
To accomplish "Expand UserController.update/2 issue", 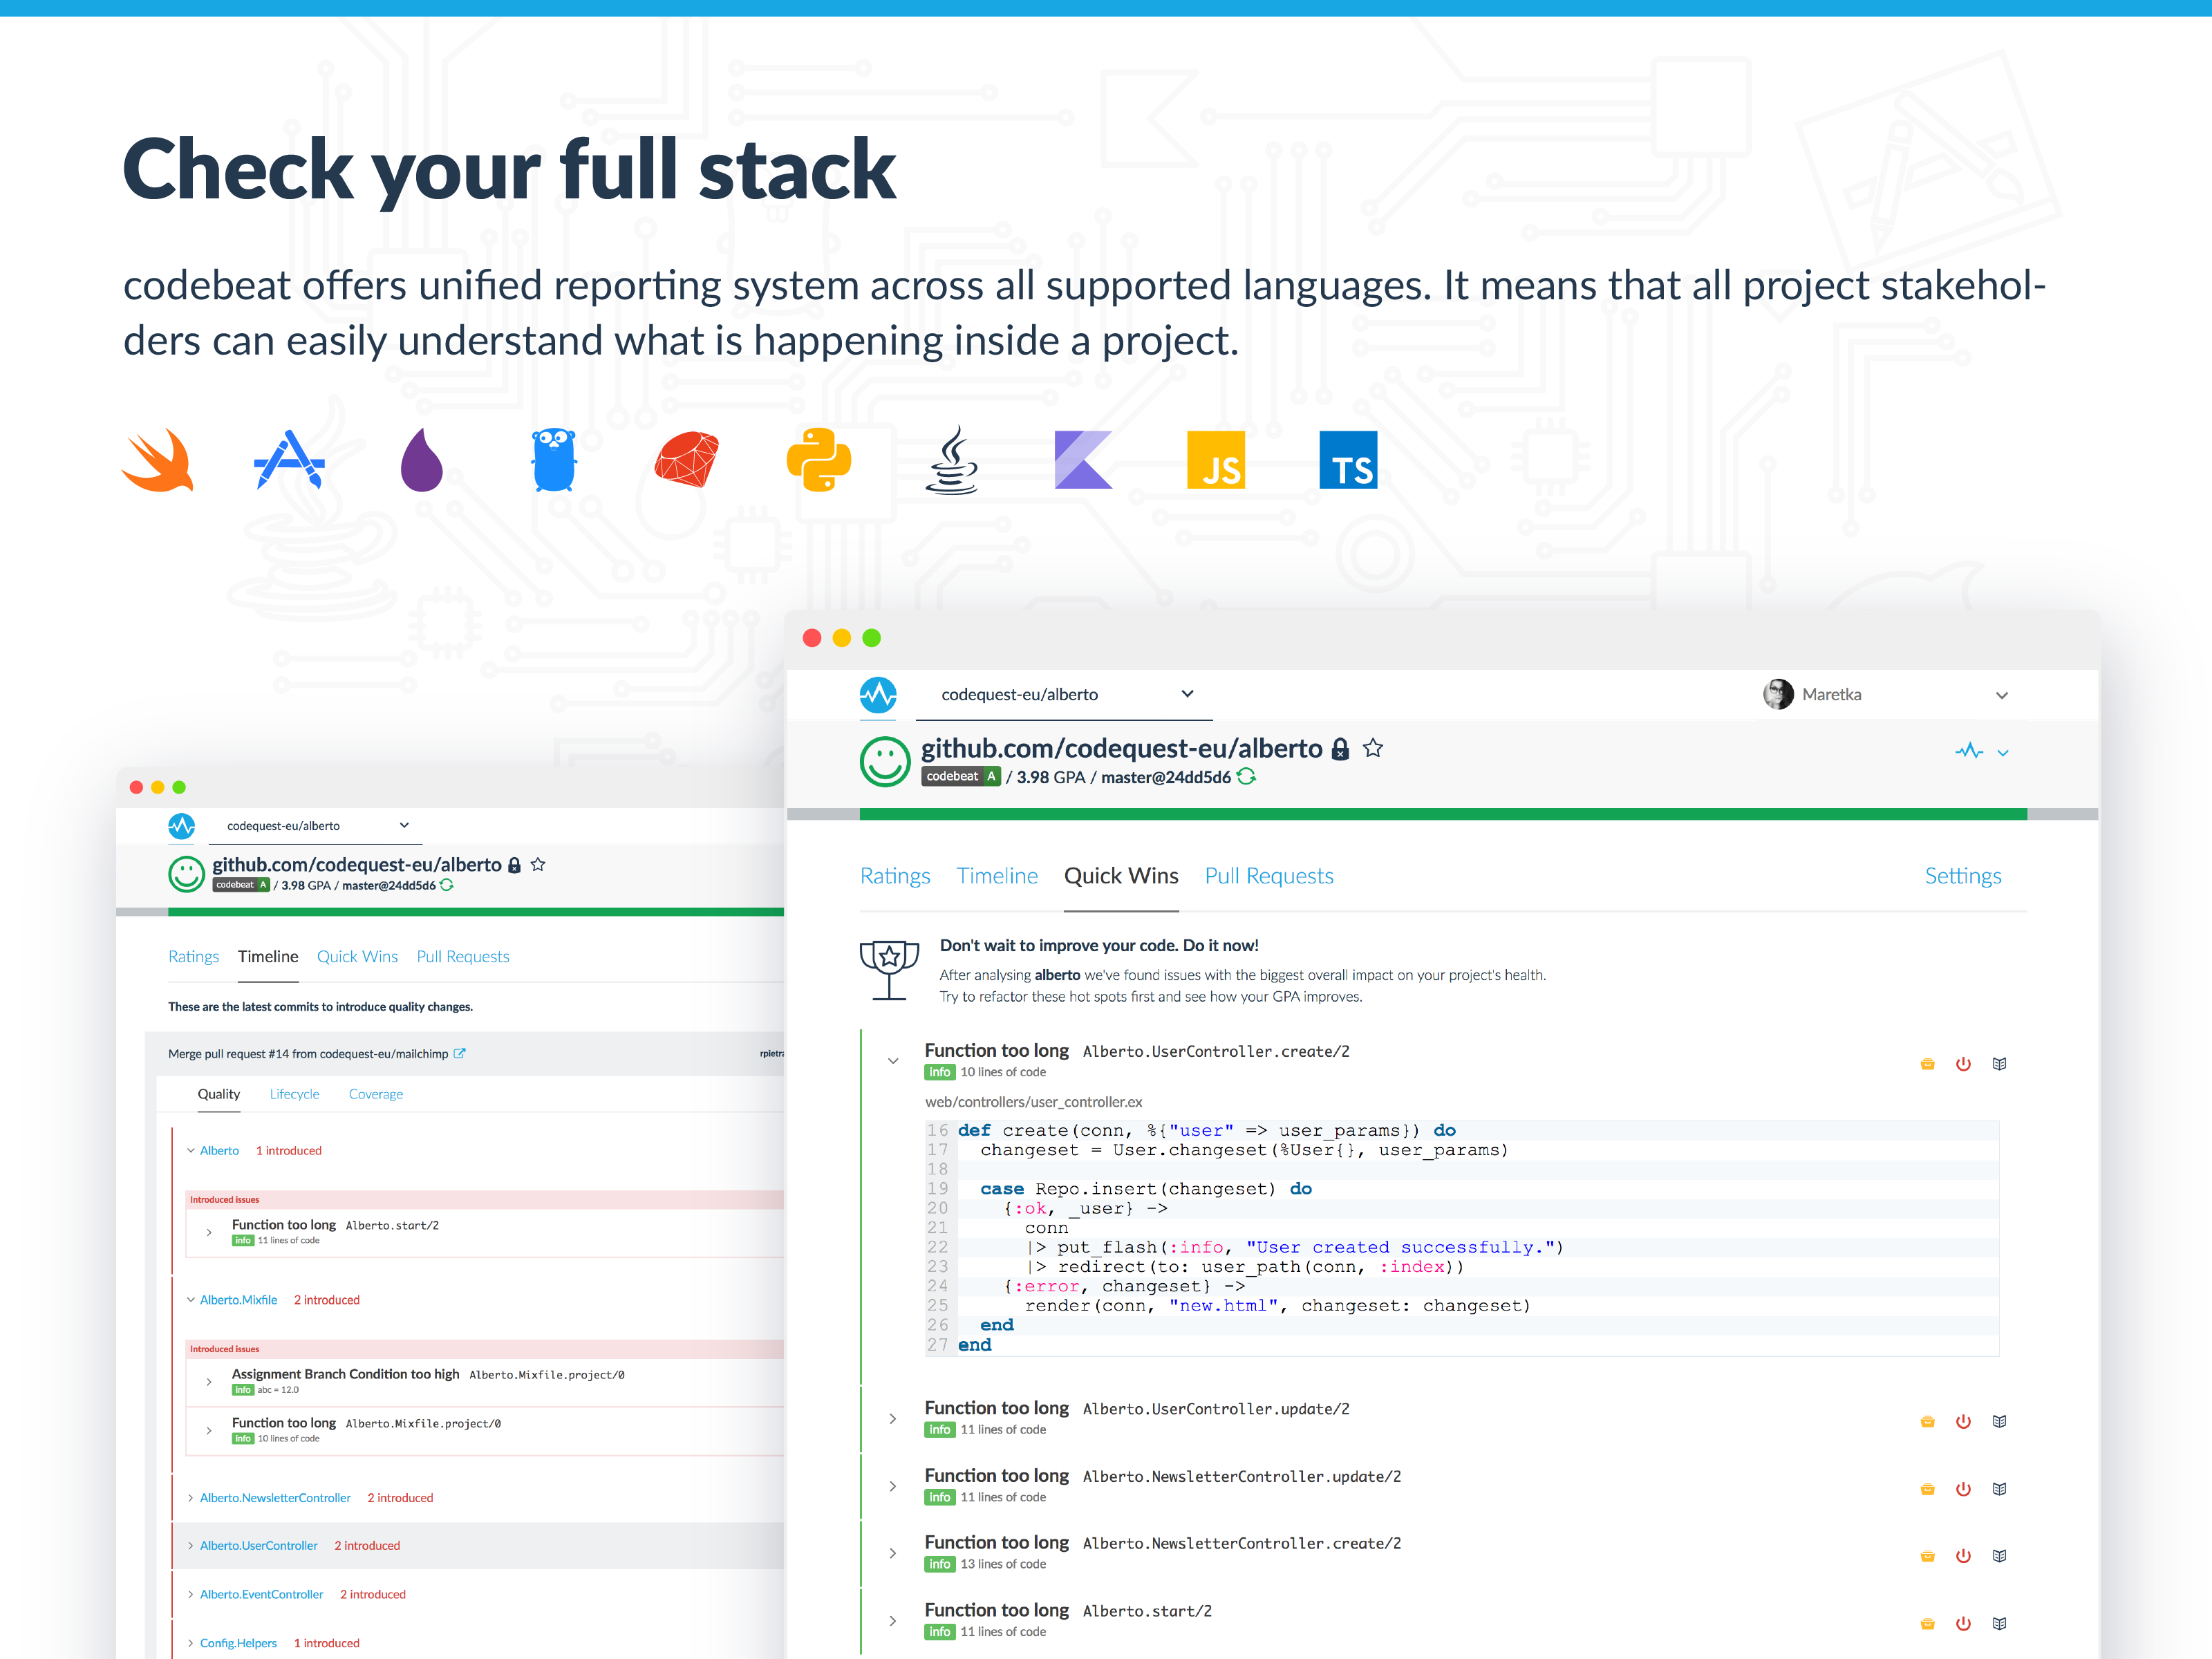I will click(x=893, y=1419).
